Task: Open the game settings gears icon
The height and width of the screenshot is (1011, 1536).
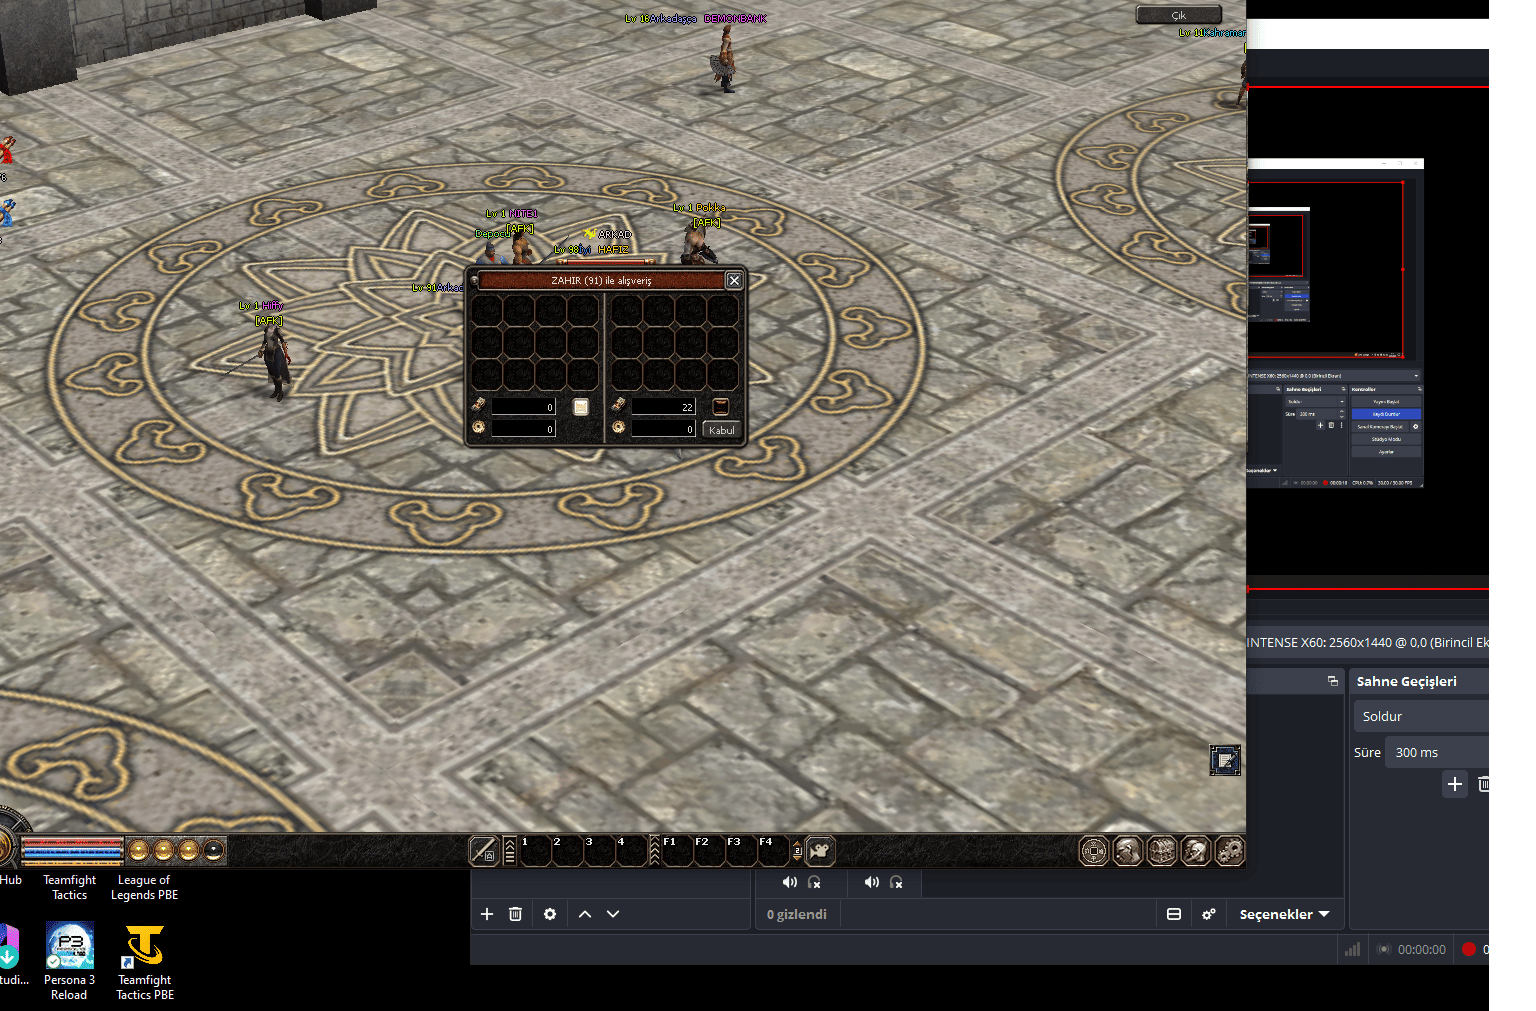Action: coord(1230,851)
